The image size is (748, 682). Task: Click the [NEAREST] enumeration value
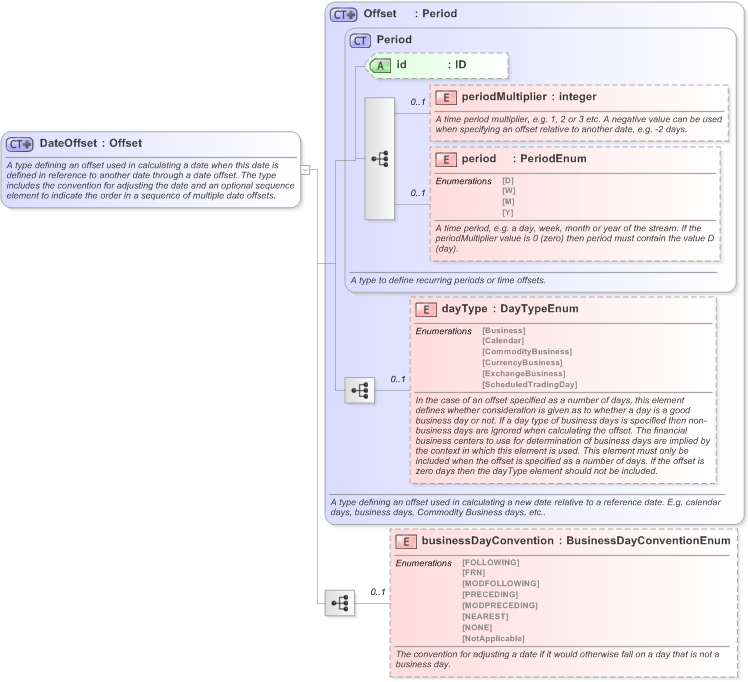pos(485,616)
